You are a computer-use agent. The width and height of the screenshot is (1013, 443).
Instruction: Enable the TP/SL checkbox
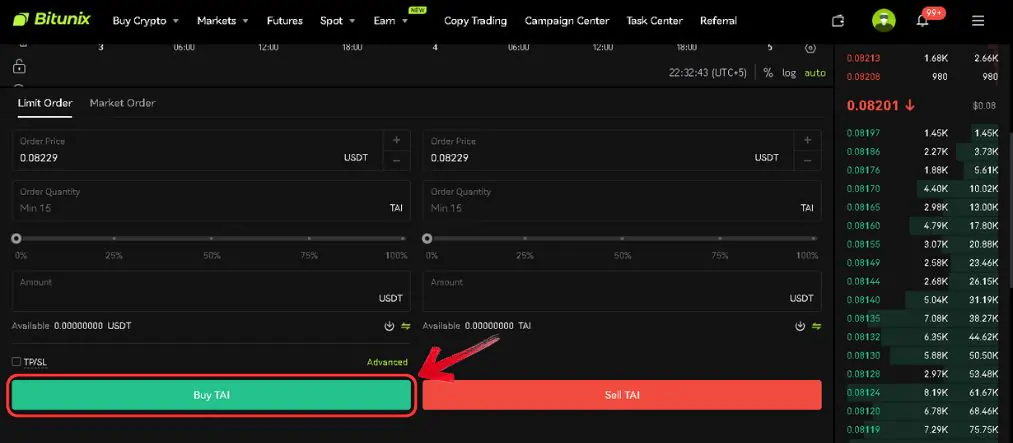point(16,362)
